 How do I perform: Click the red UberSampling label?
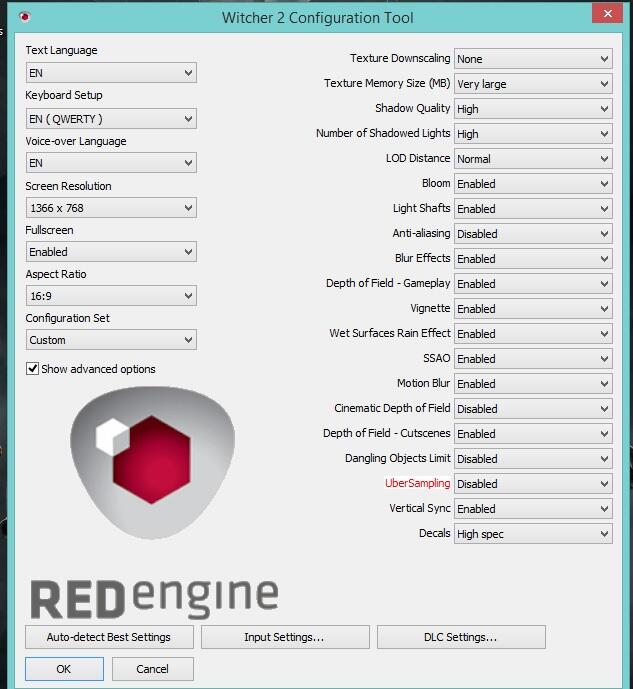[x=417, y=483]
